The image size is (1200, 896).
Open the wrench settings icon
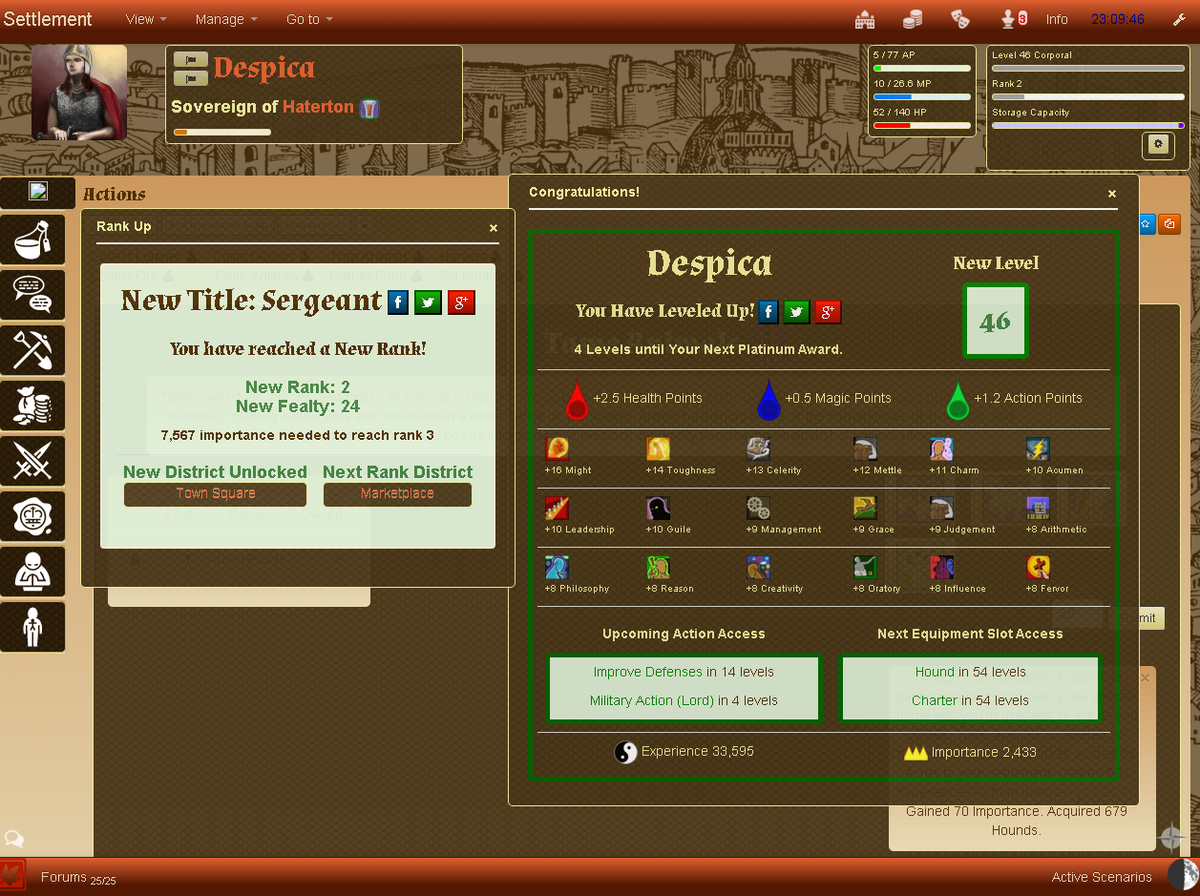(x=1178, y=19)
